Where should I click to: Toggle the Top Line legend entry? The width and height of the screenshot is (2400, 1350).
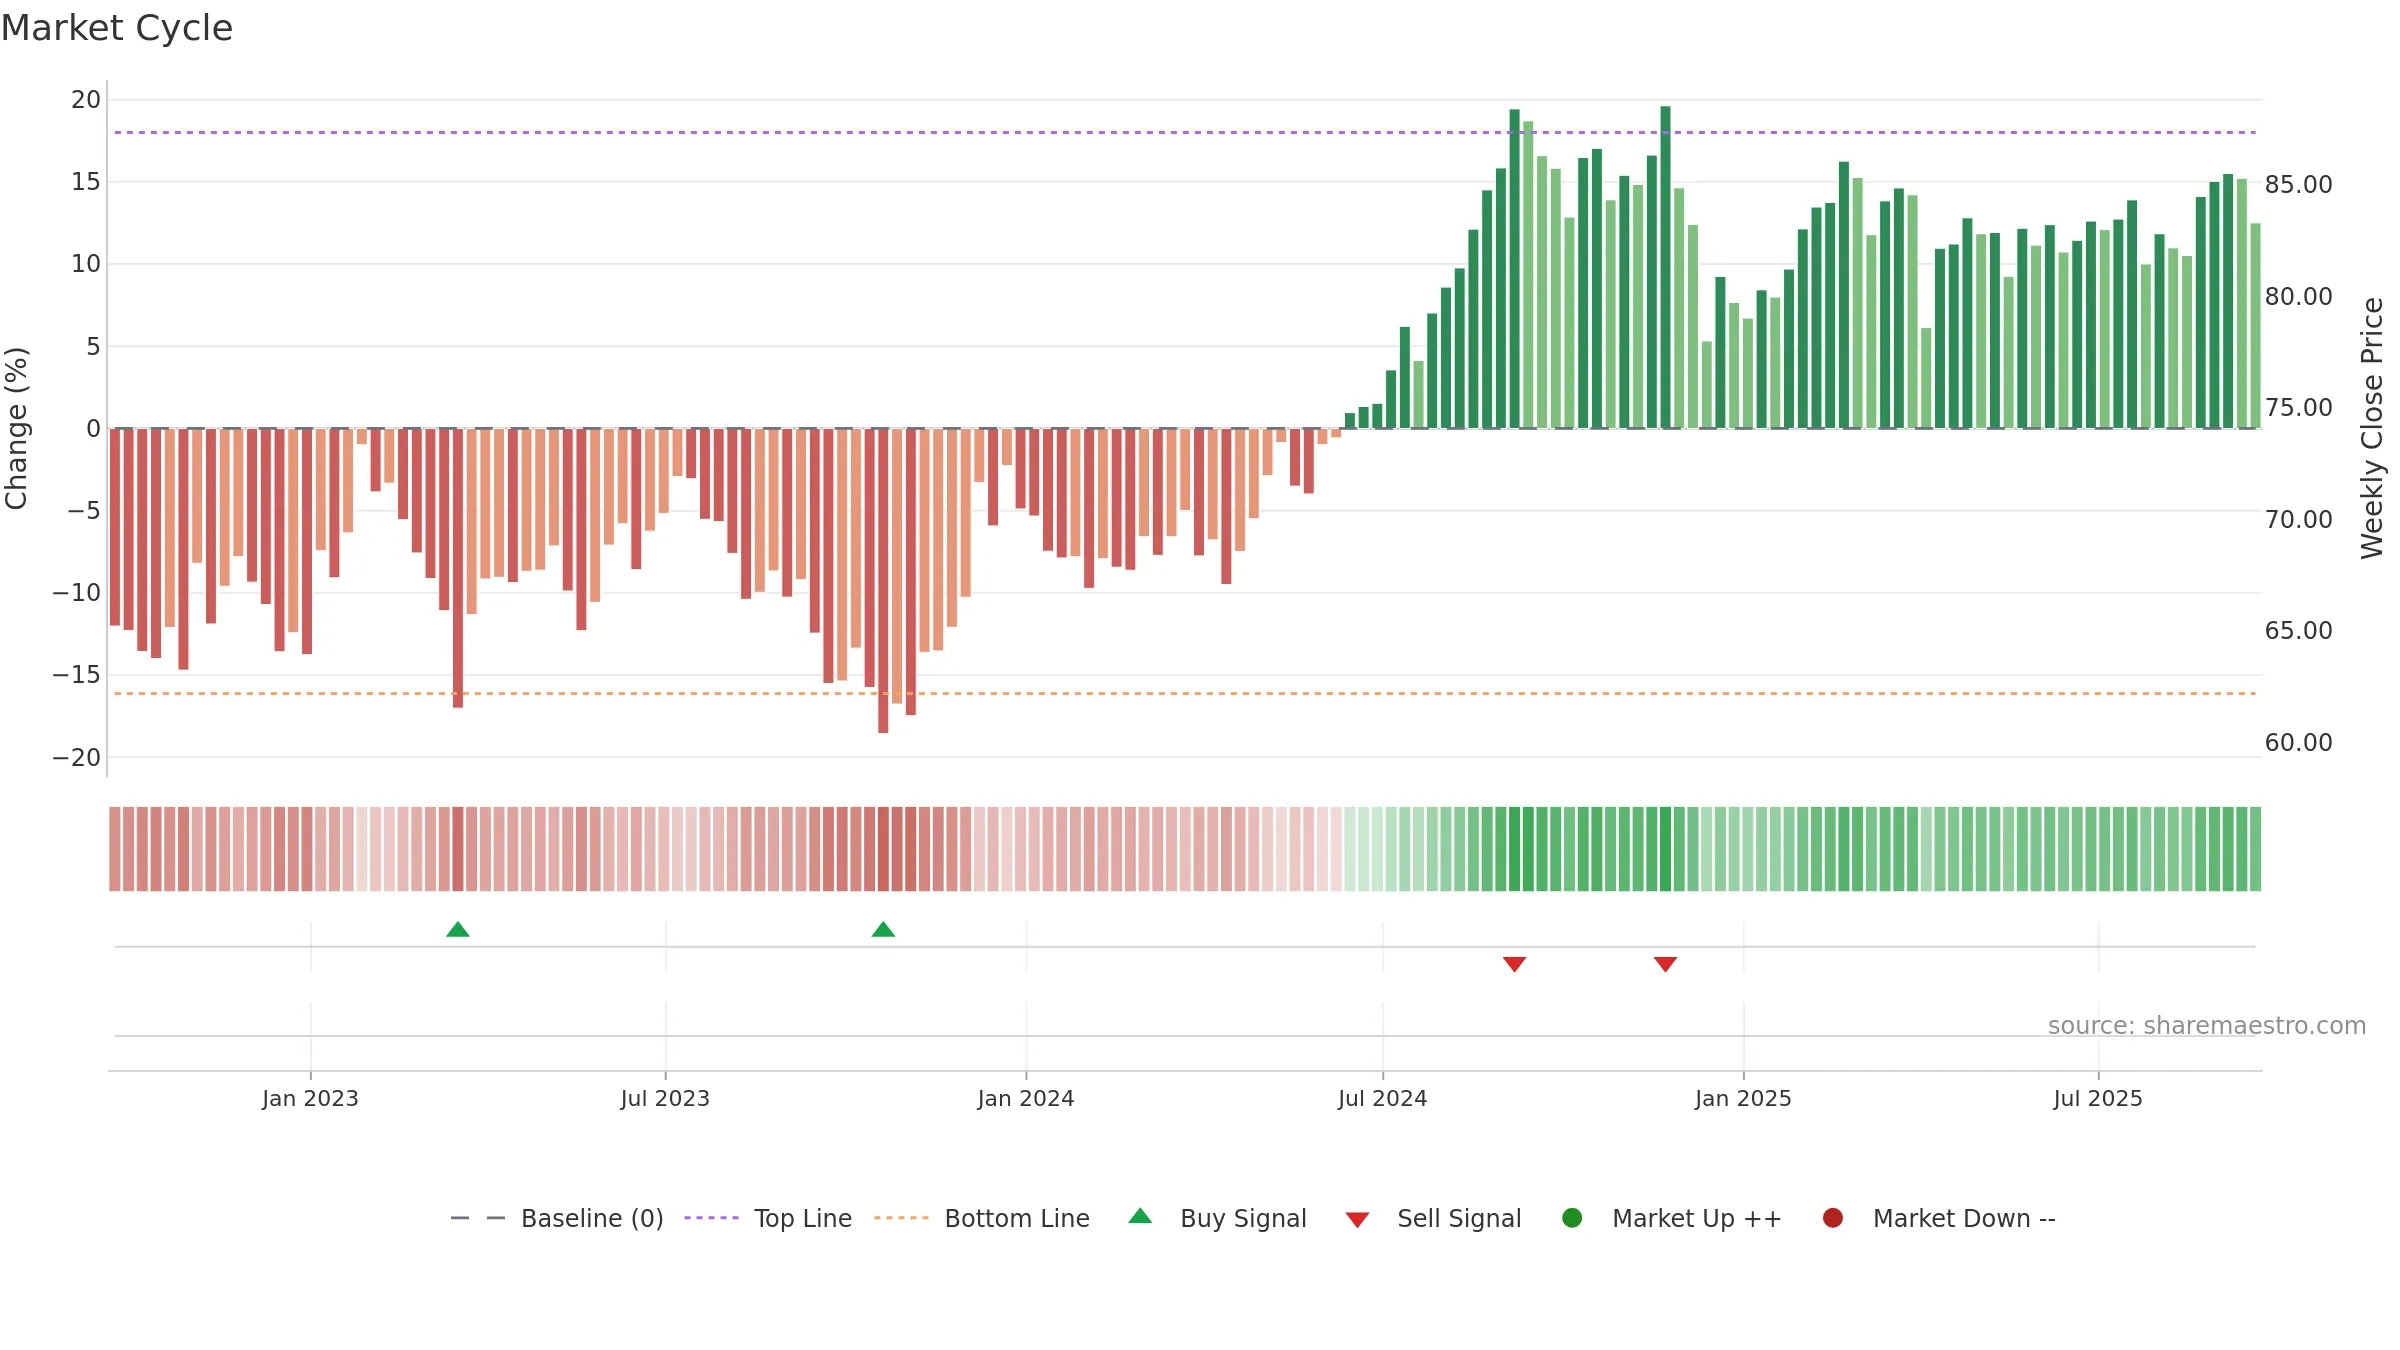768,1218
